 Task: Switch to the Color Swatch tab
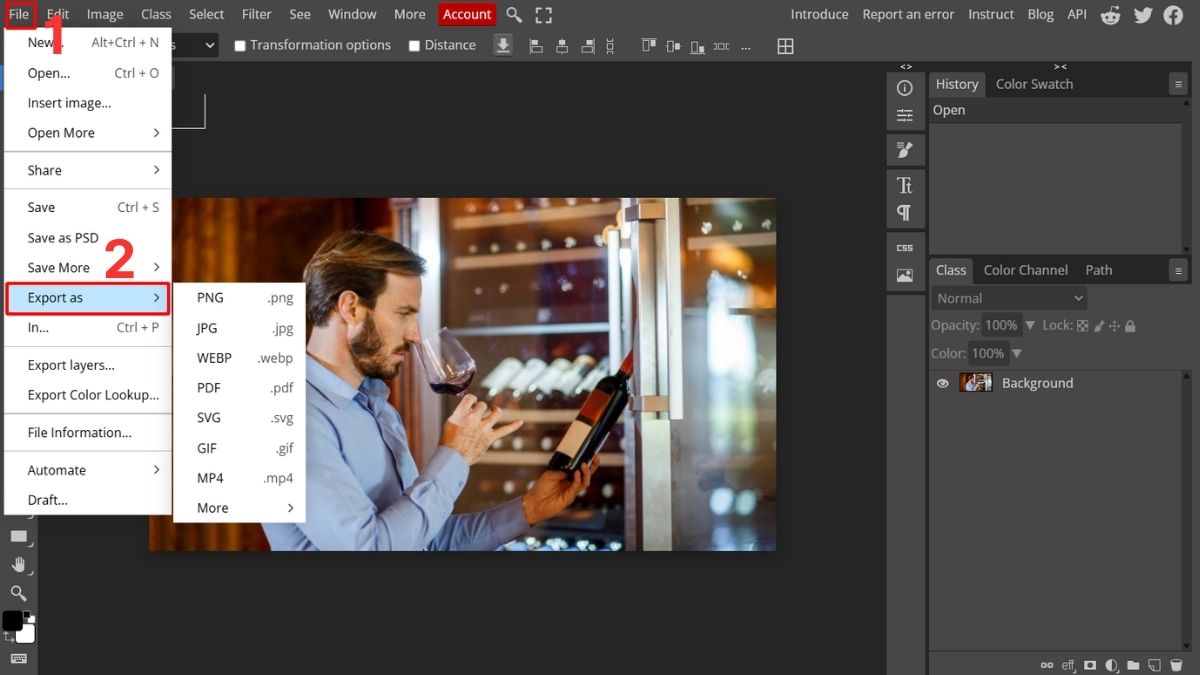[x=1034, y=85]
